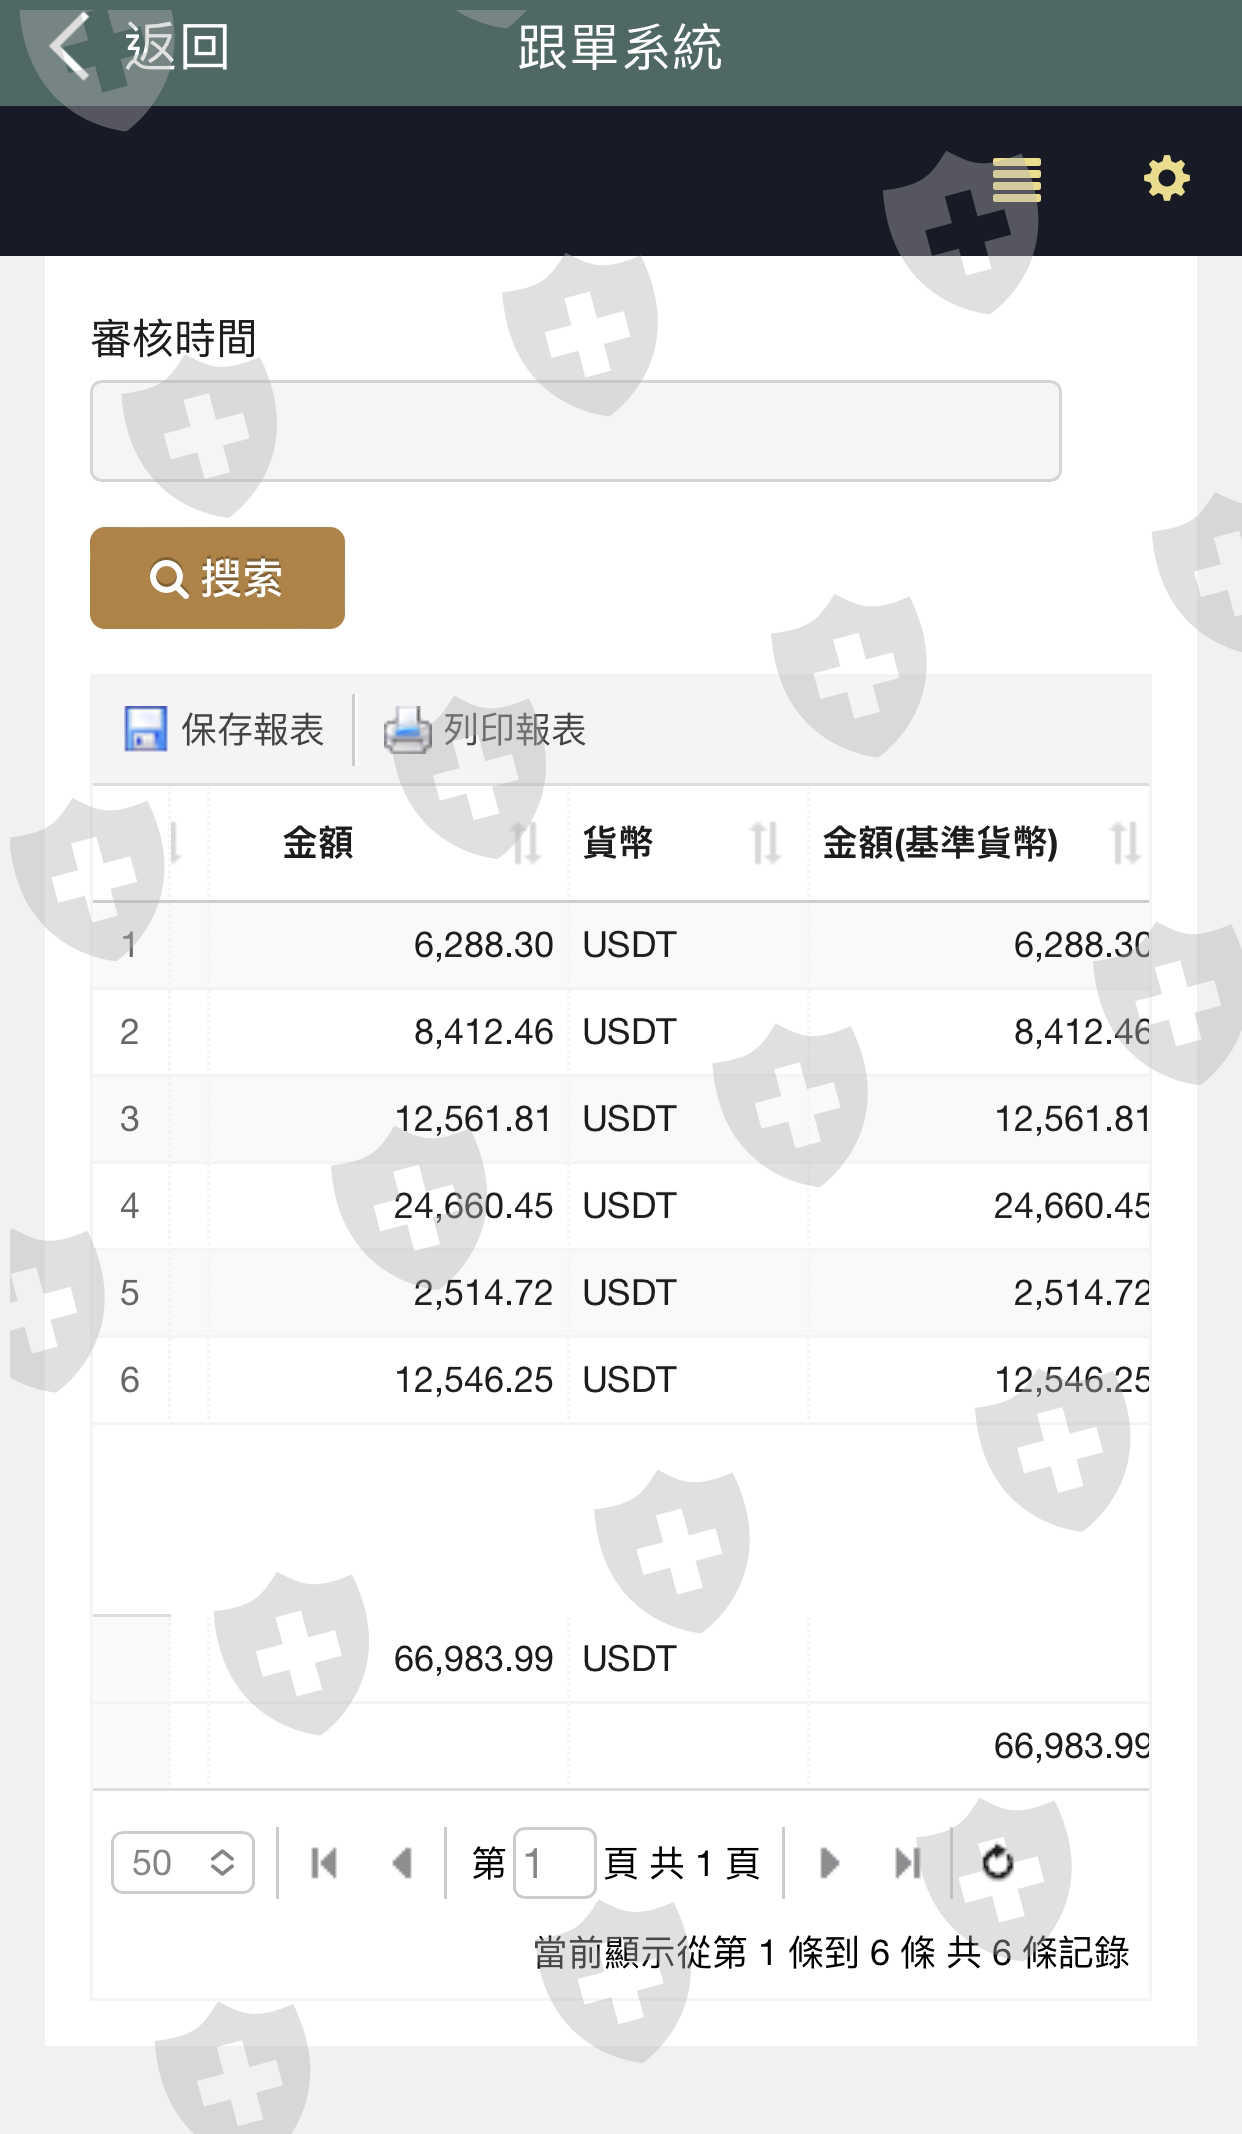Screen dimensions: 1242x2134
Task: Click the page number input box
Action: 554,1863
